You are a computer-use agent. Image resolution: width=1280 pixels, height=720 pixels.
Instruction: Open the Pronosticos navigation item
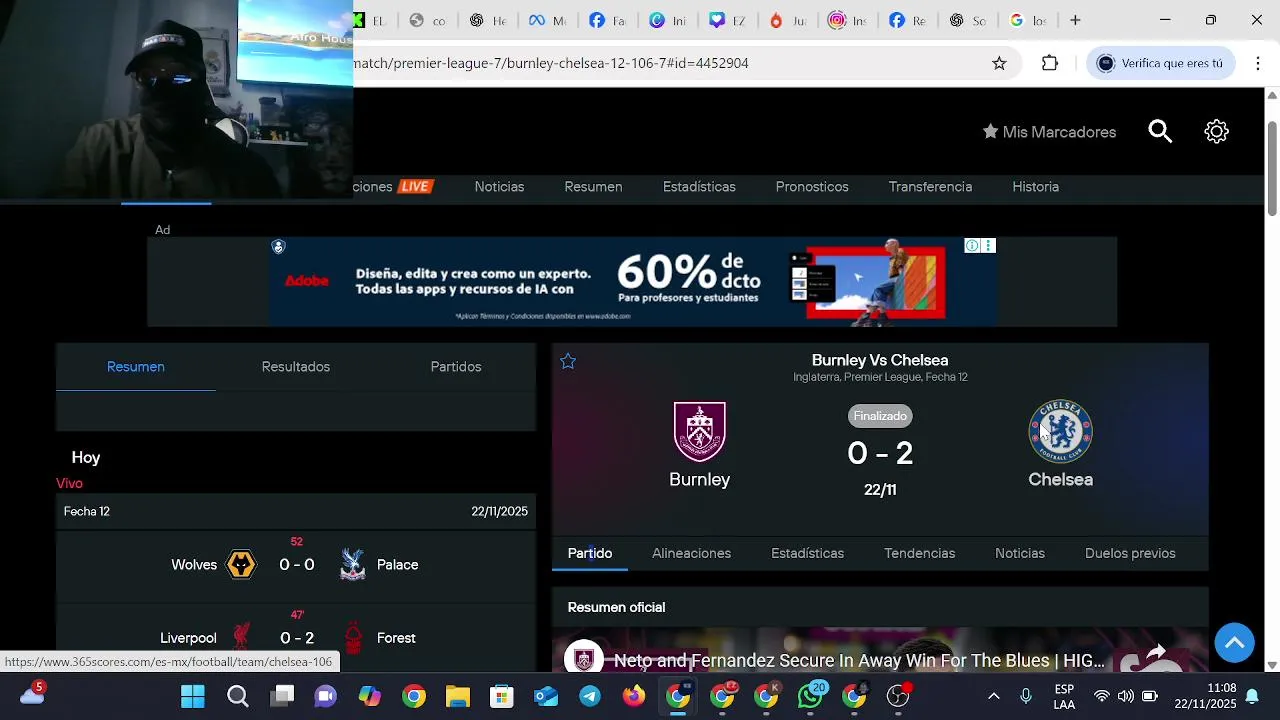812,187
